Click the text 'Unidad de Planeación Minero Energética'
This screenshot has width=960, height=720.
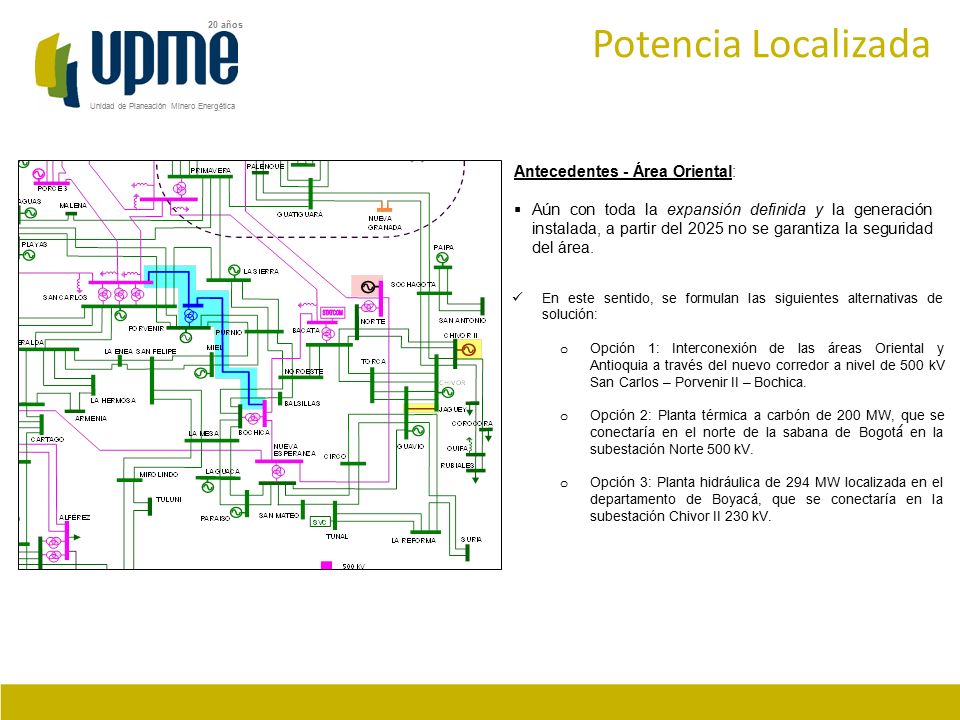tap(162, 106)
